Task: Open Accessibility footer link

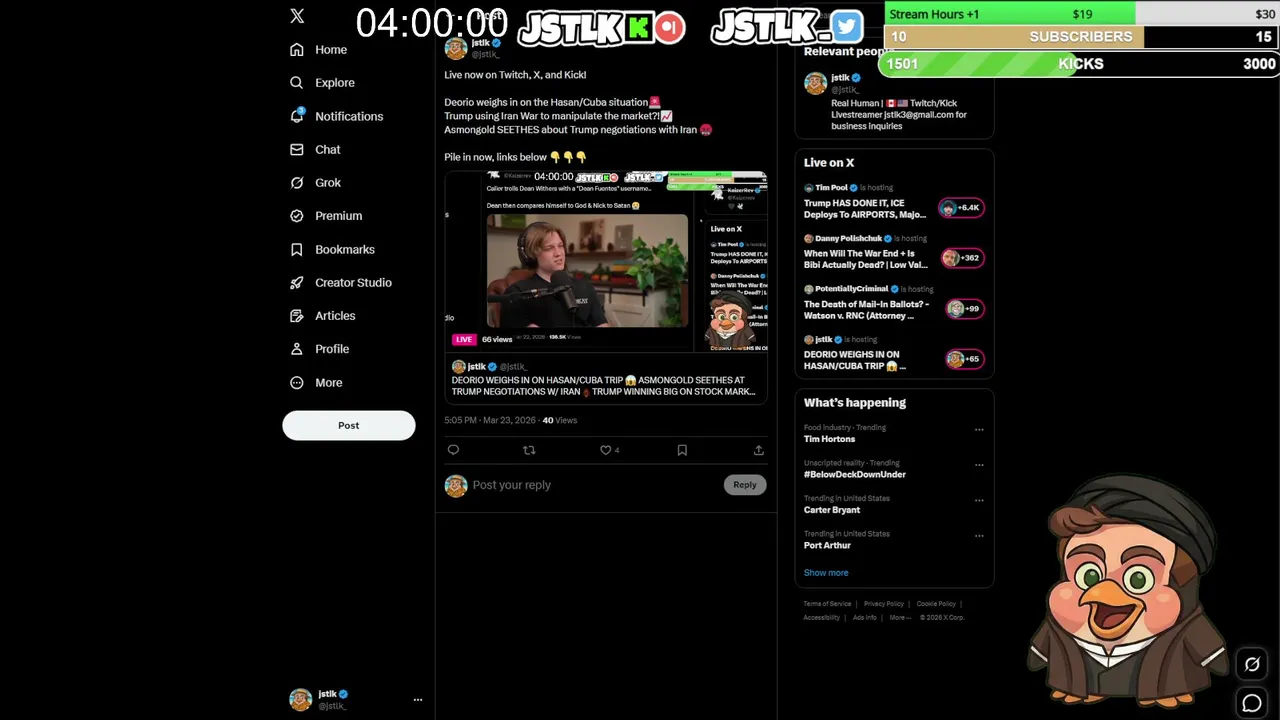Action: (822, 618)
